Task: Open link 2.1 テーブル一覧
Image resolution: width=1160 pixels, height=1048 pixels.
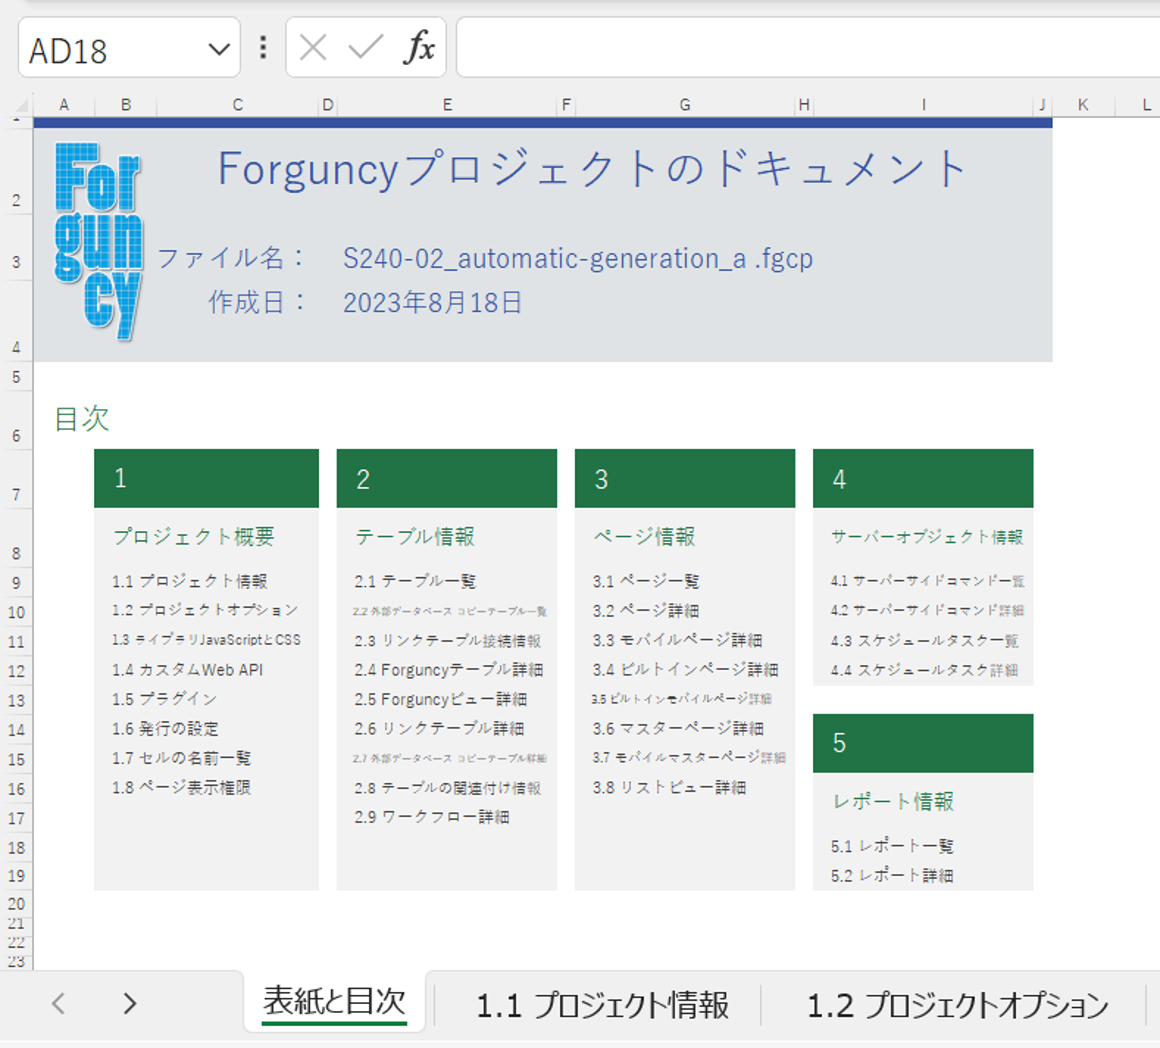Action: (414, 581)
